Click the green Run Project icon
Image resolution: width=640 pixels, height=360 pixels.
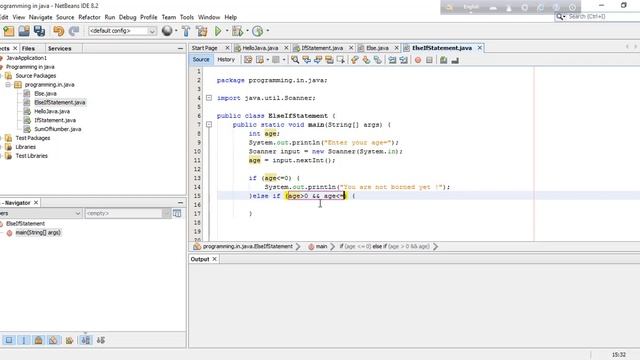(x=218, y=31)
